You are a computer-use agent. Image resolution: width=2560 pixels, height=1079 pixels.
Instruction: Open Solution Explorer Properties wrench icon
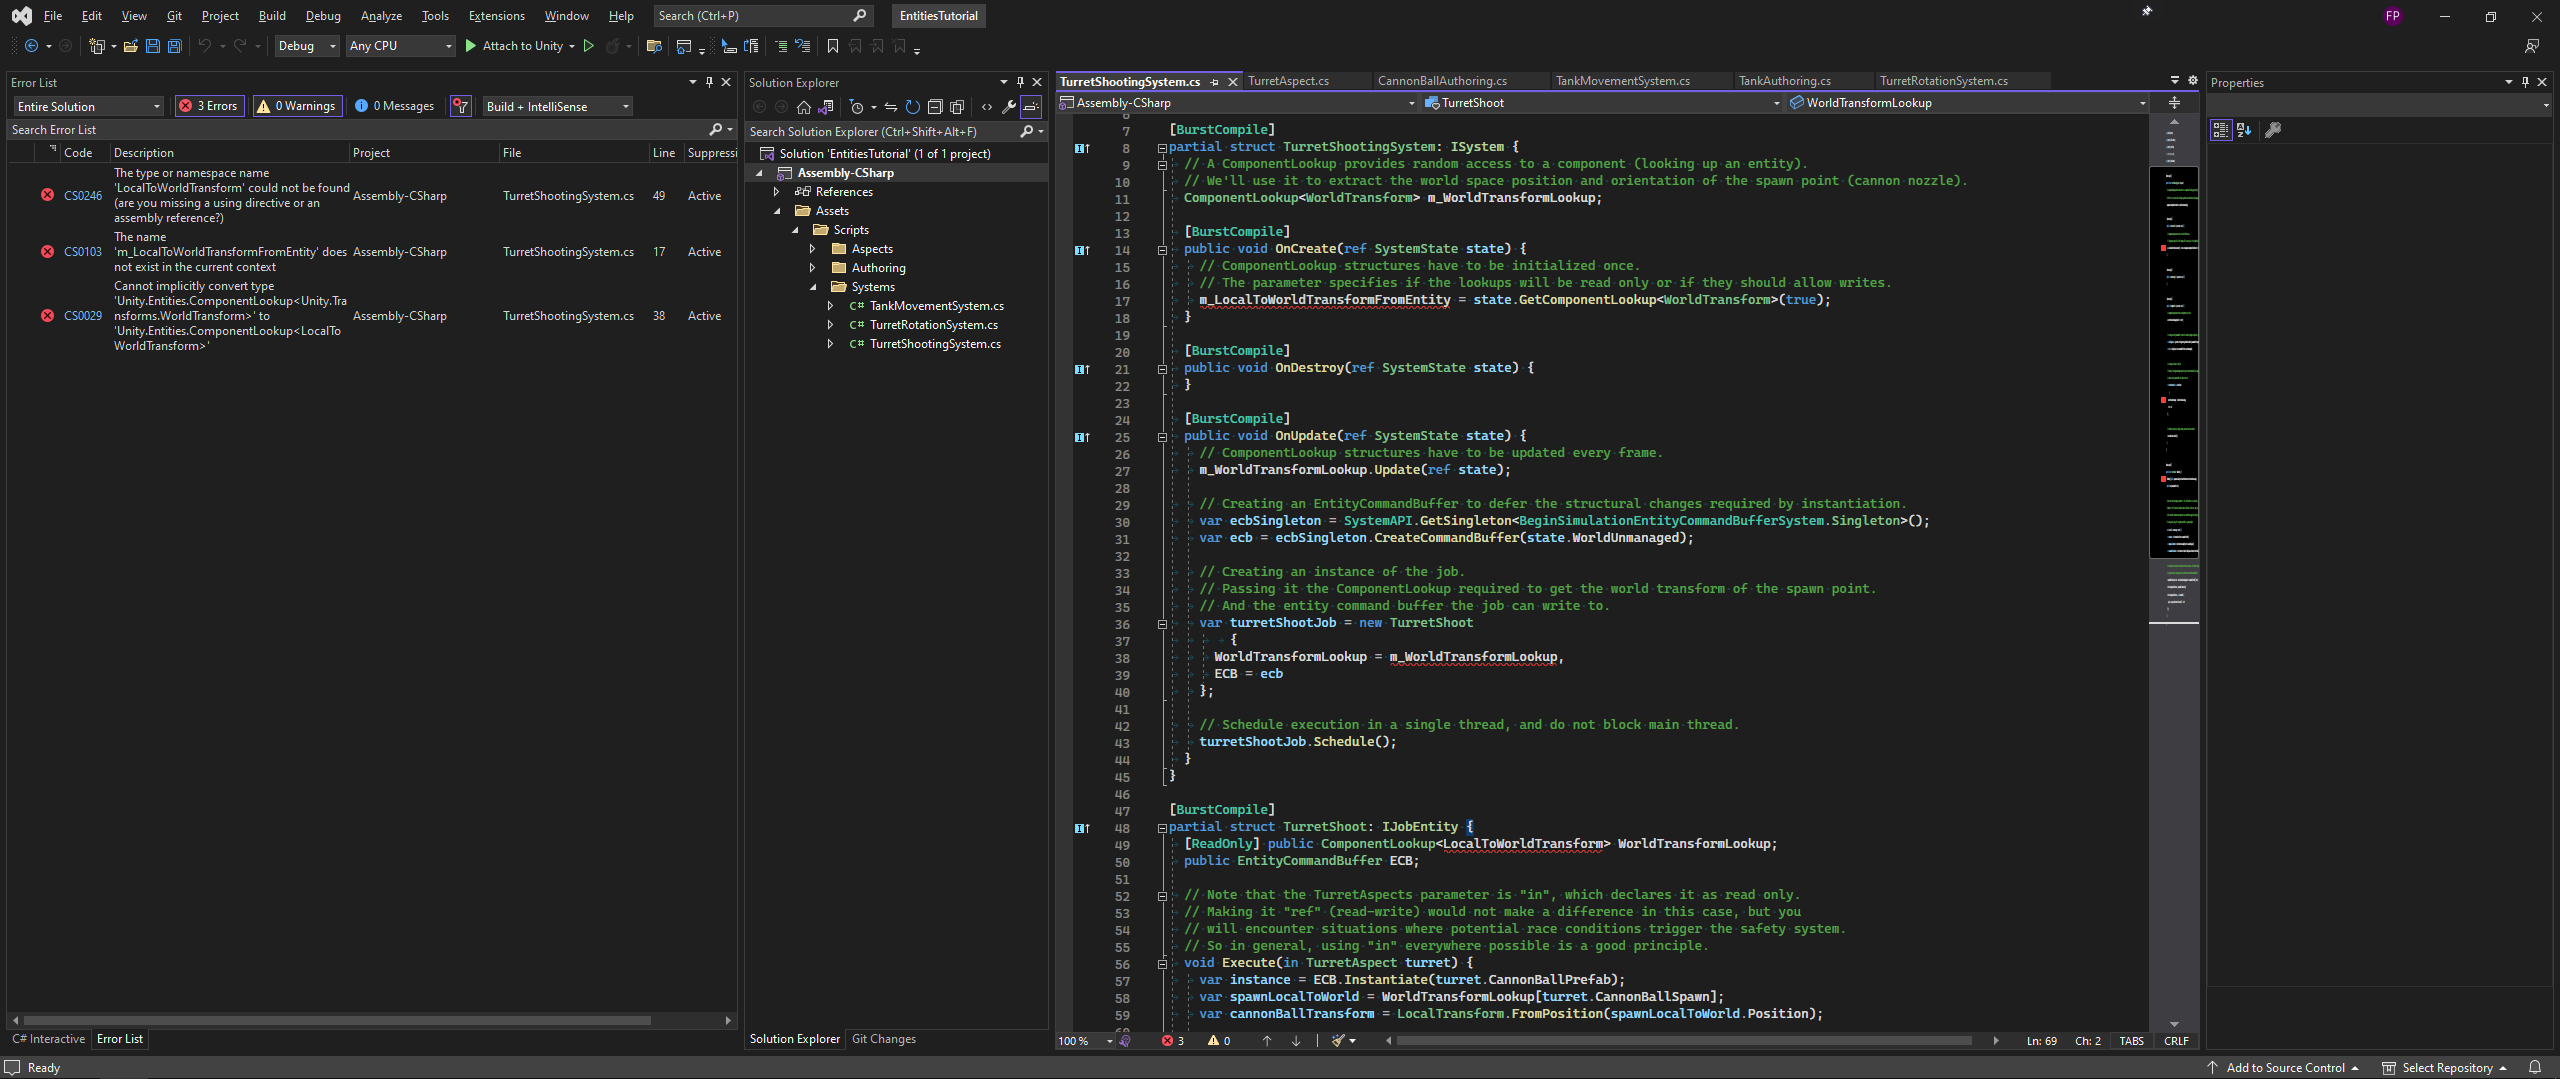(1009, 107)
